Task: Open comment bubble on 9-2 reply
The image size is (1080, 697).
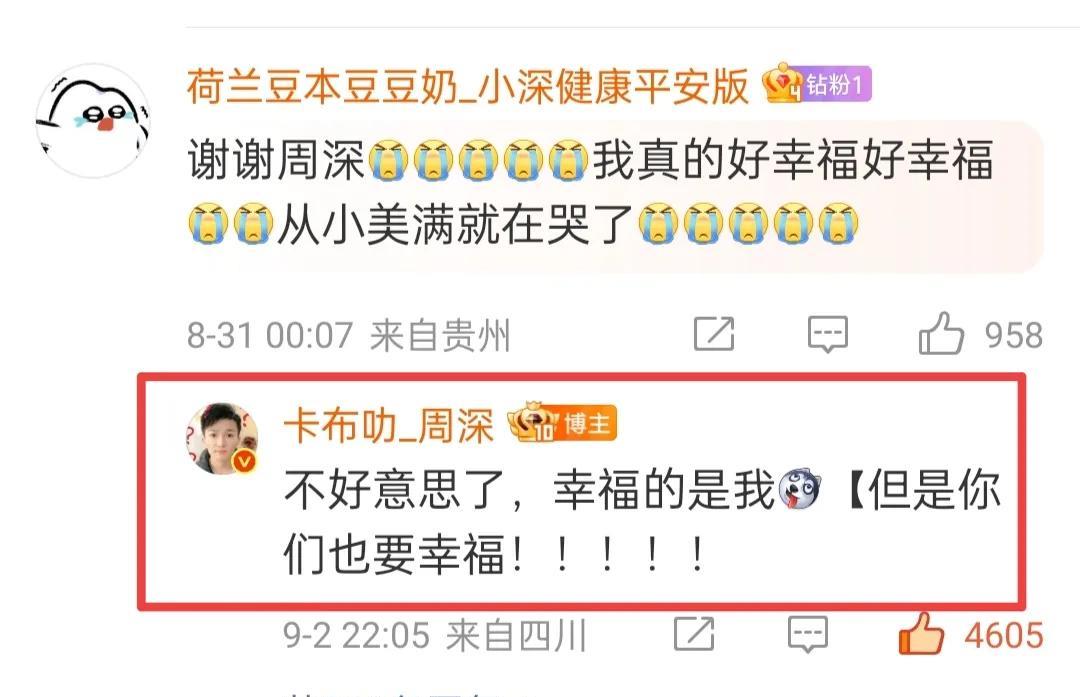Action: click(x=807, y=634)
